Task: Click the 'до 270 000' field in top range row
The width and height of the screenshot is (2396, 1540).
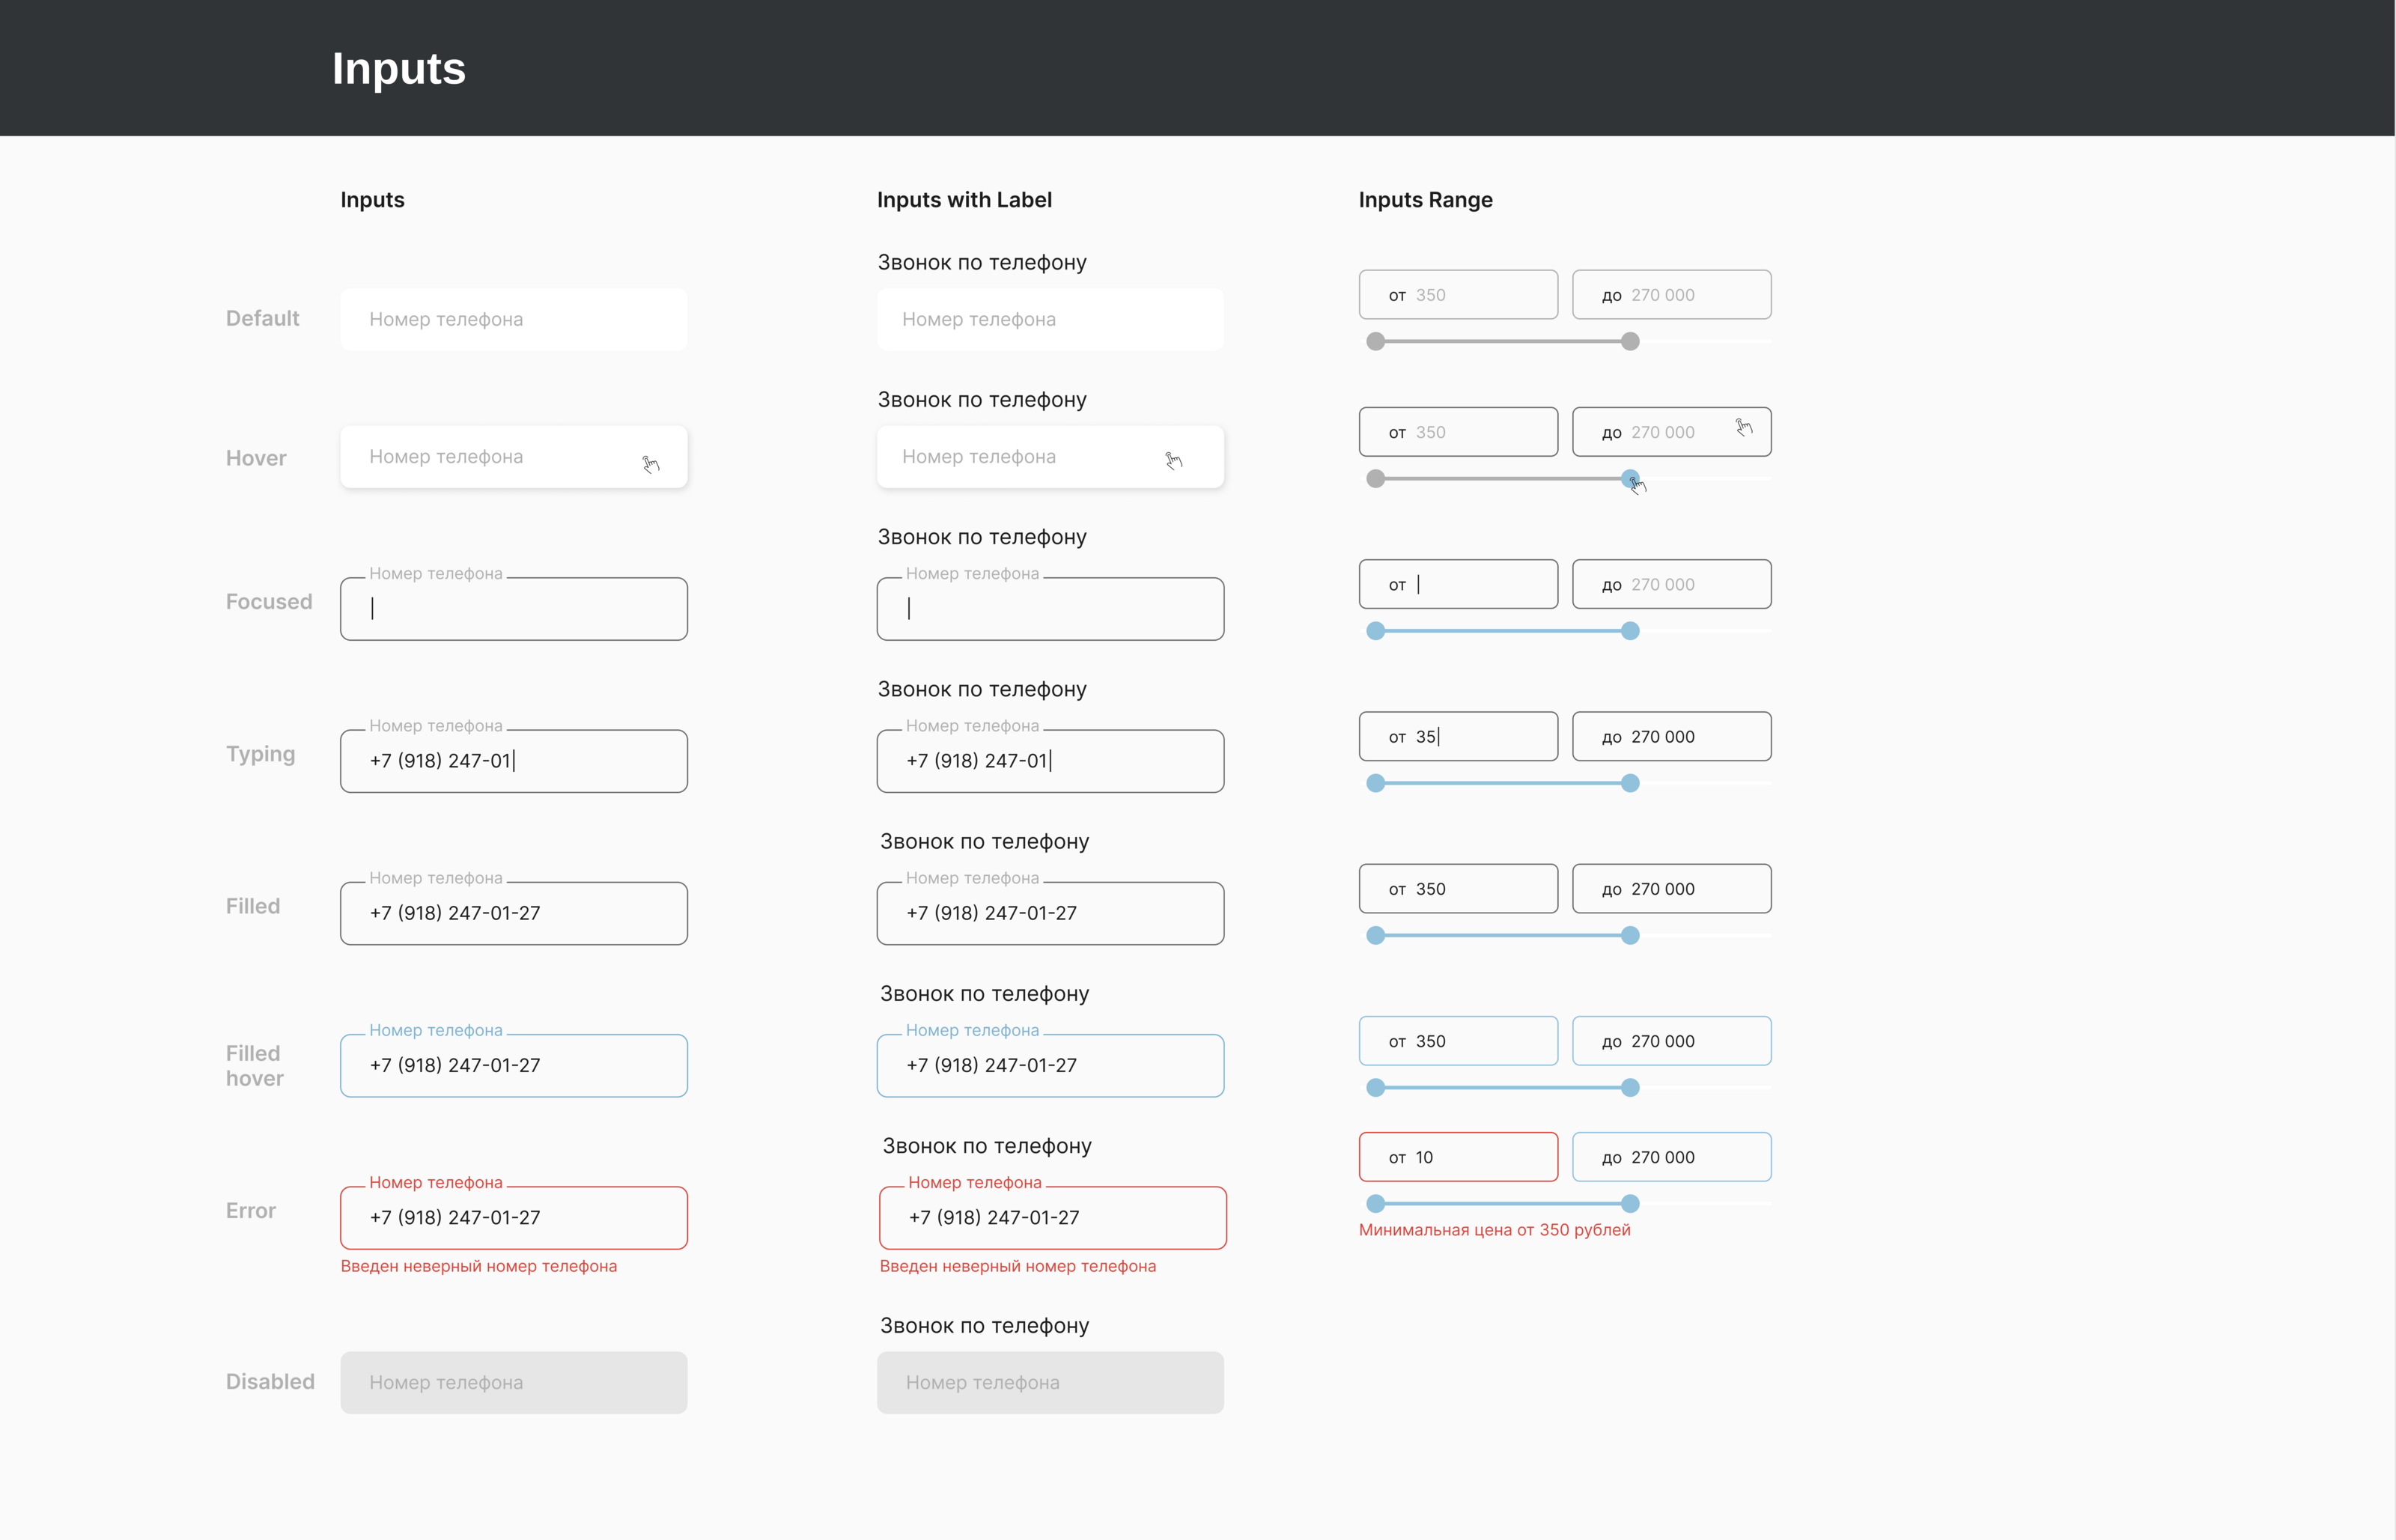Action: click(1671, 295)
